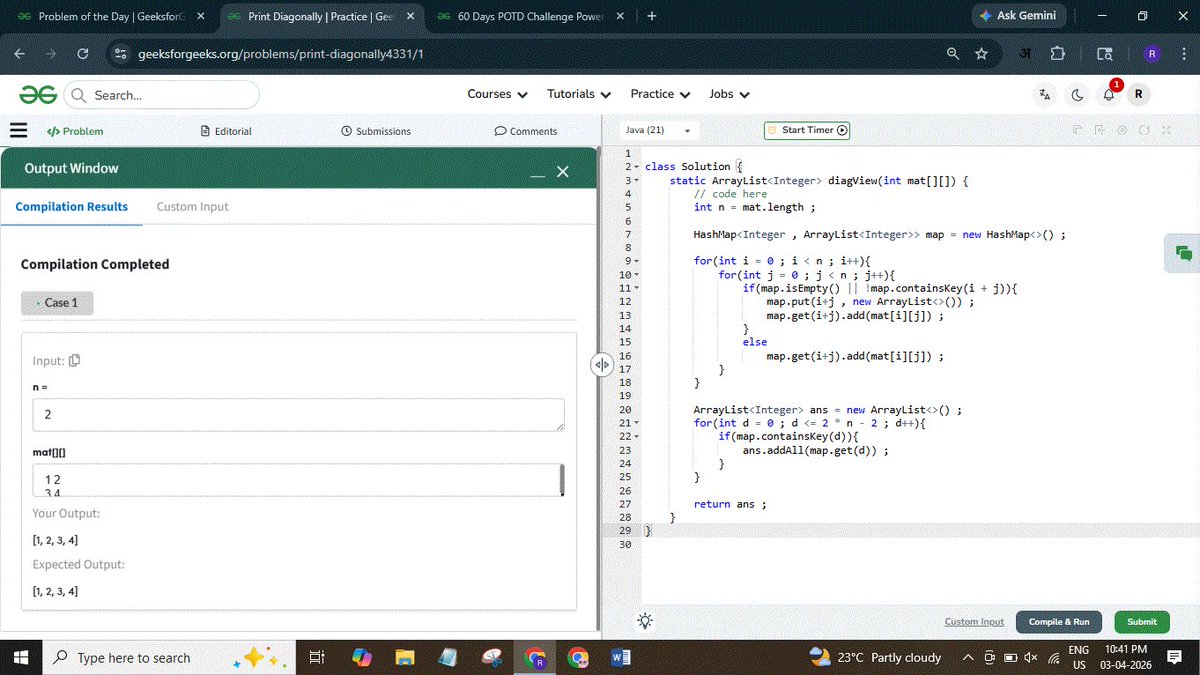Viewport: 1200px width, 675px height.
Task: Click the GeeksforGeeks logo
Action: pos(37,94)
